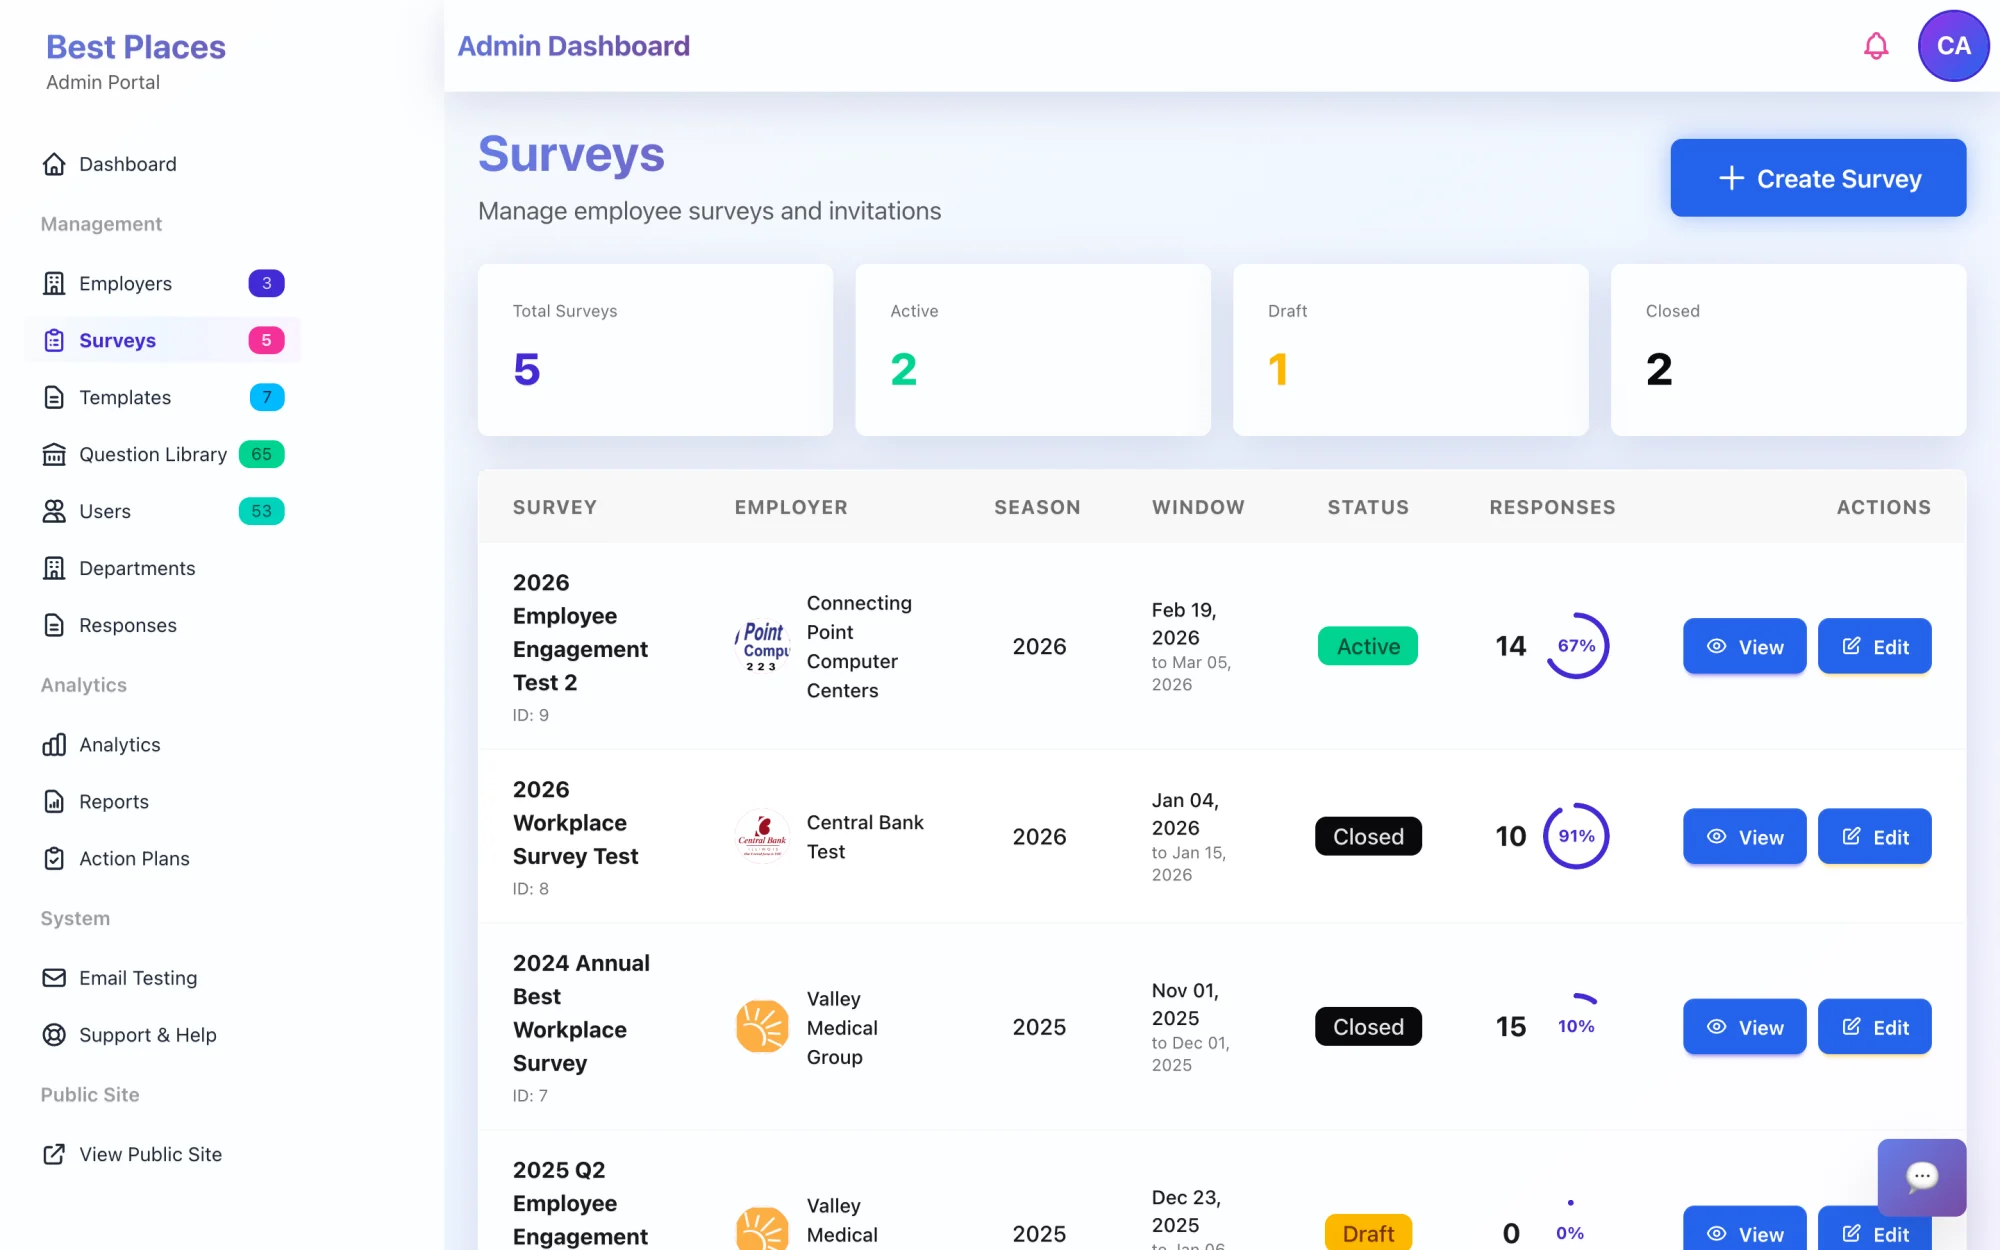
Task: Click the Draft status badge
Action: click(1368, 1233)
